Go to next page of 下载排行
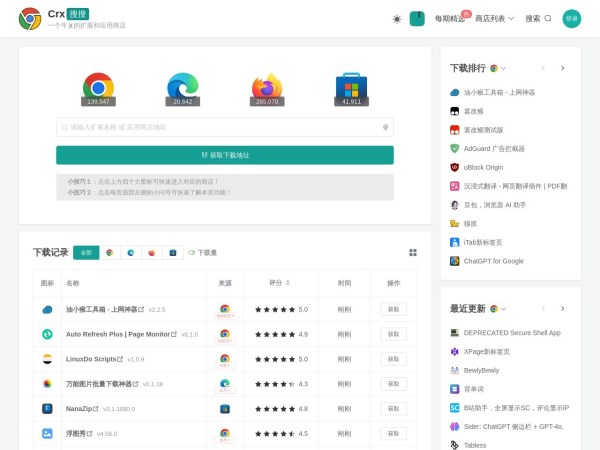Image resolution: width=600 pixels, height=450 pixels. click(x=562, y=68)
